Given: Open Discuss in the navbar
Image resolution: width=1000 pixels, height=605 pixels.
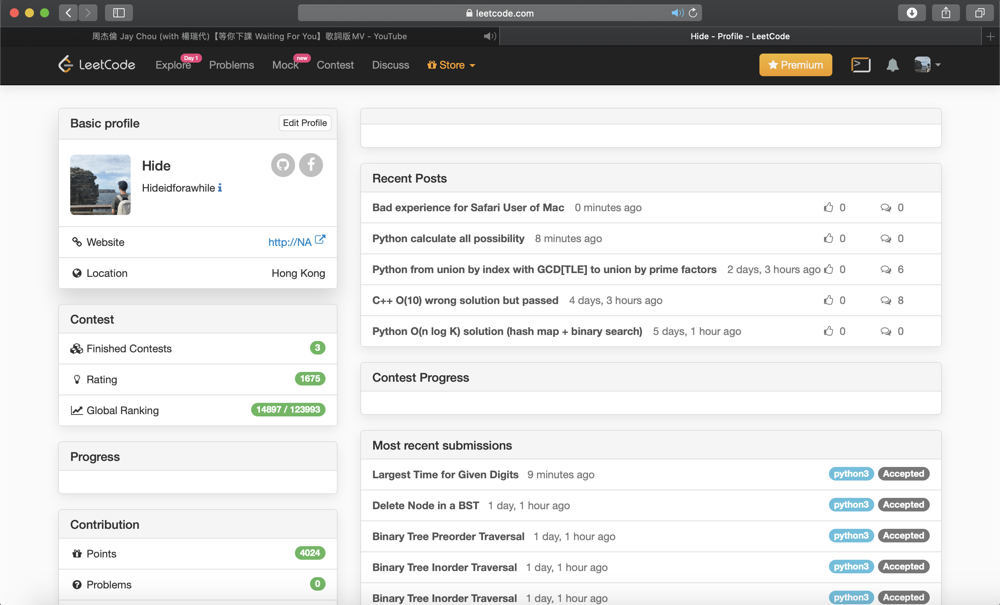Looking at the screenshot, I should [x=390, y=65].
